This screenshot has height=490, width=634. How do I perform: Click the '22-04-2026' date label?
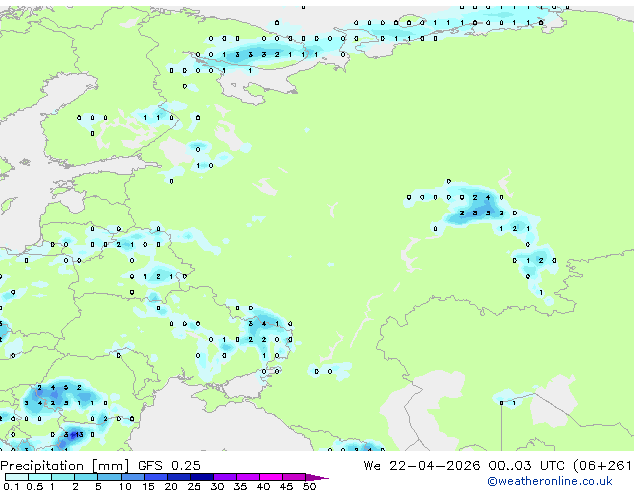(x=435, y=466)
